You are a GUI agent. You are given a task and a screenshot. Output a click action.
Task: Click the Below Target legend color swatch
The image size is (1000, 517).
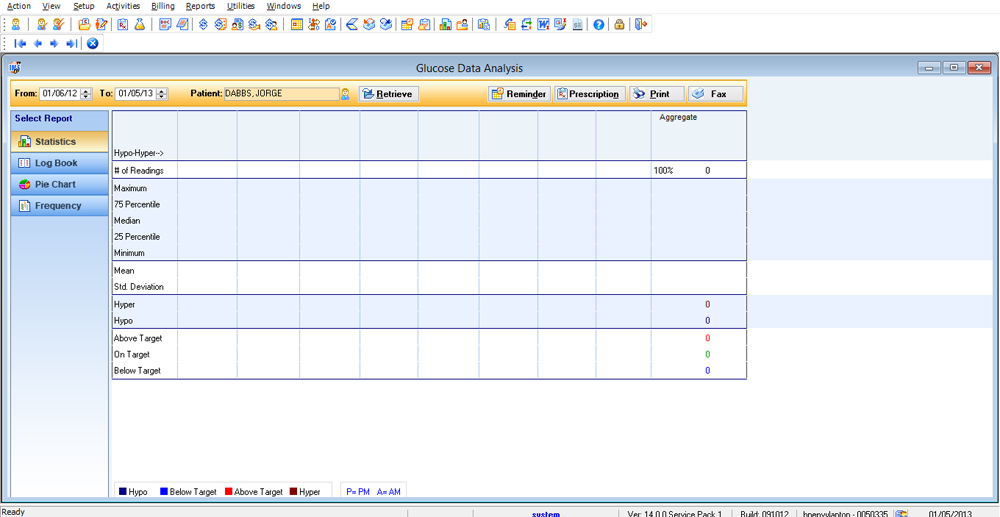coord(164,492)
